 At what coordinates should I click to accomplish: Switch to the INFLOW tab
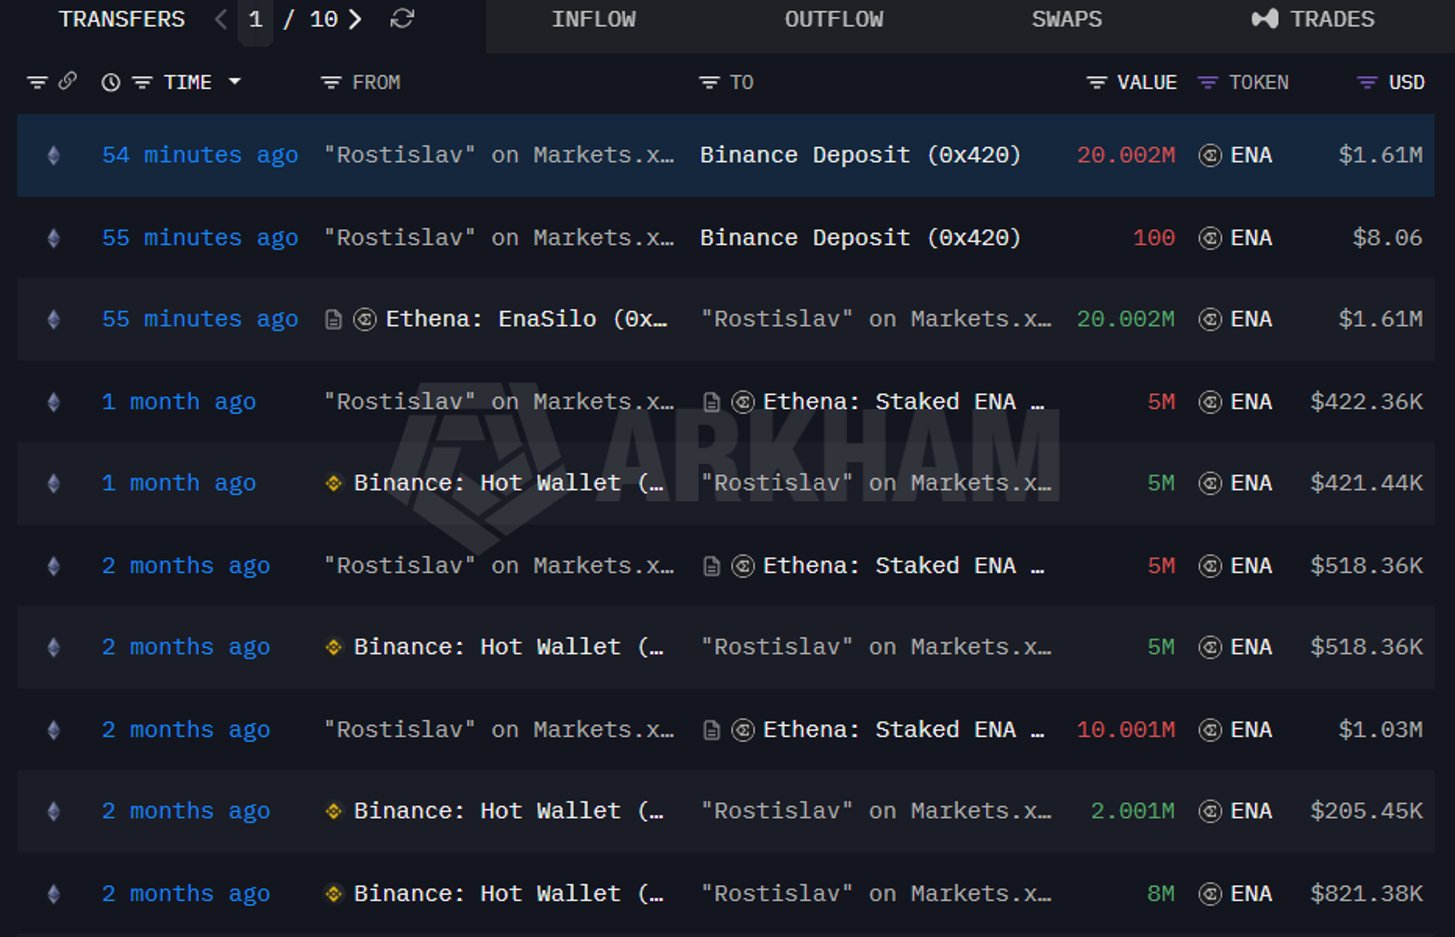(594, 19)
